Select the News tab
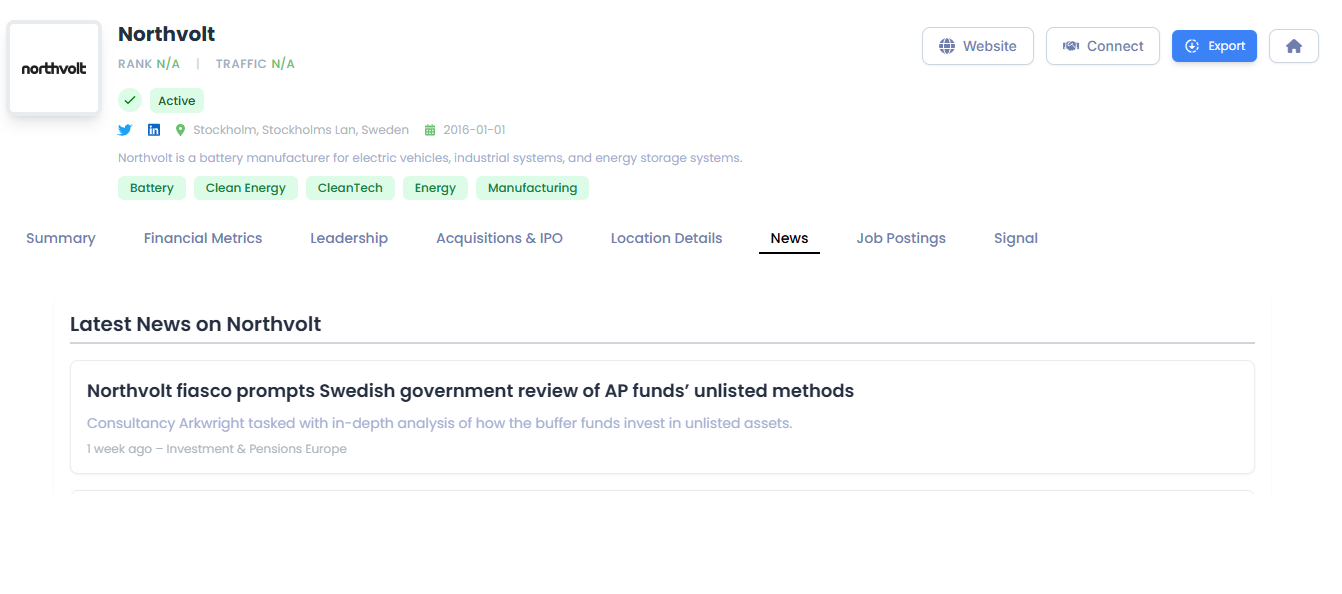Screen dimensions: 1342x594 789,238
